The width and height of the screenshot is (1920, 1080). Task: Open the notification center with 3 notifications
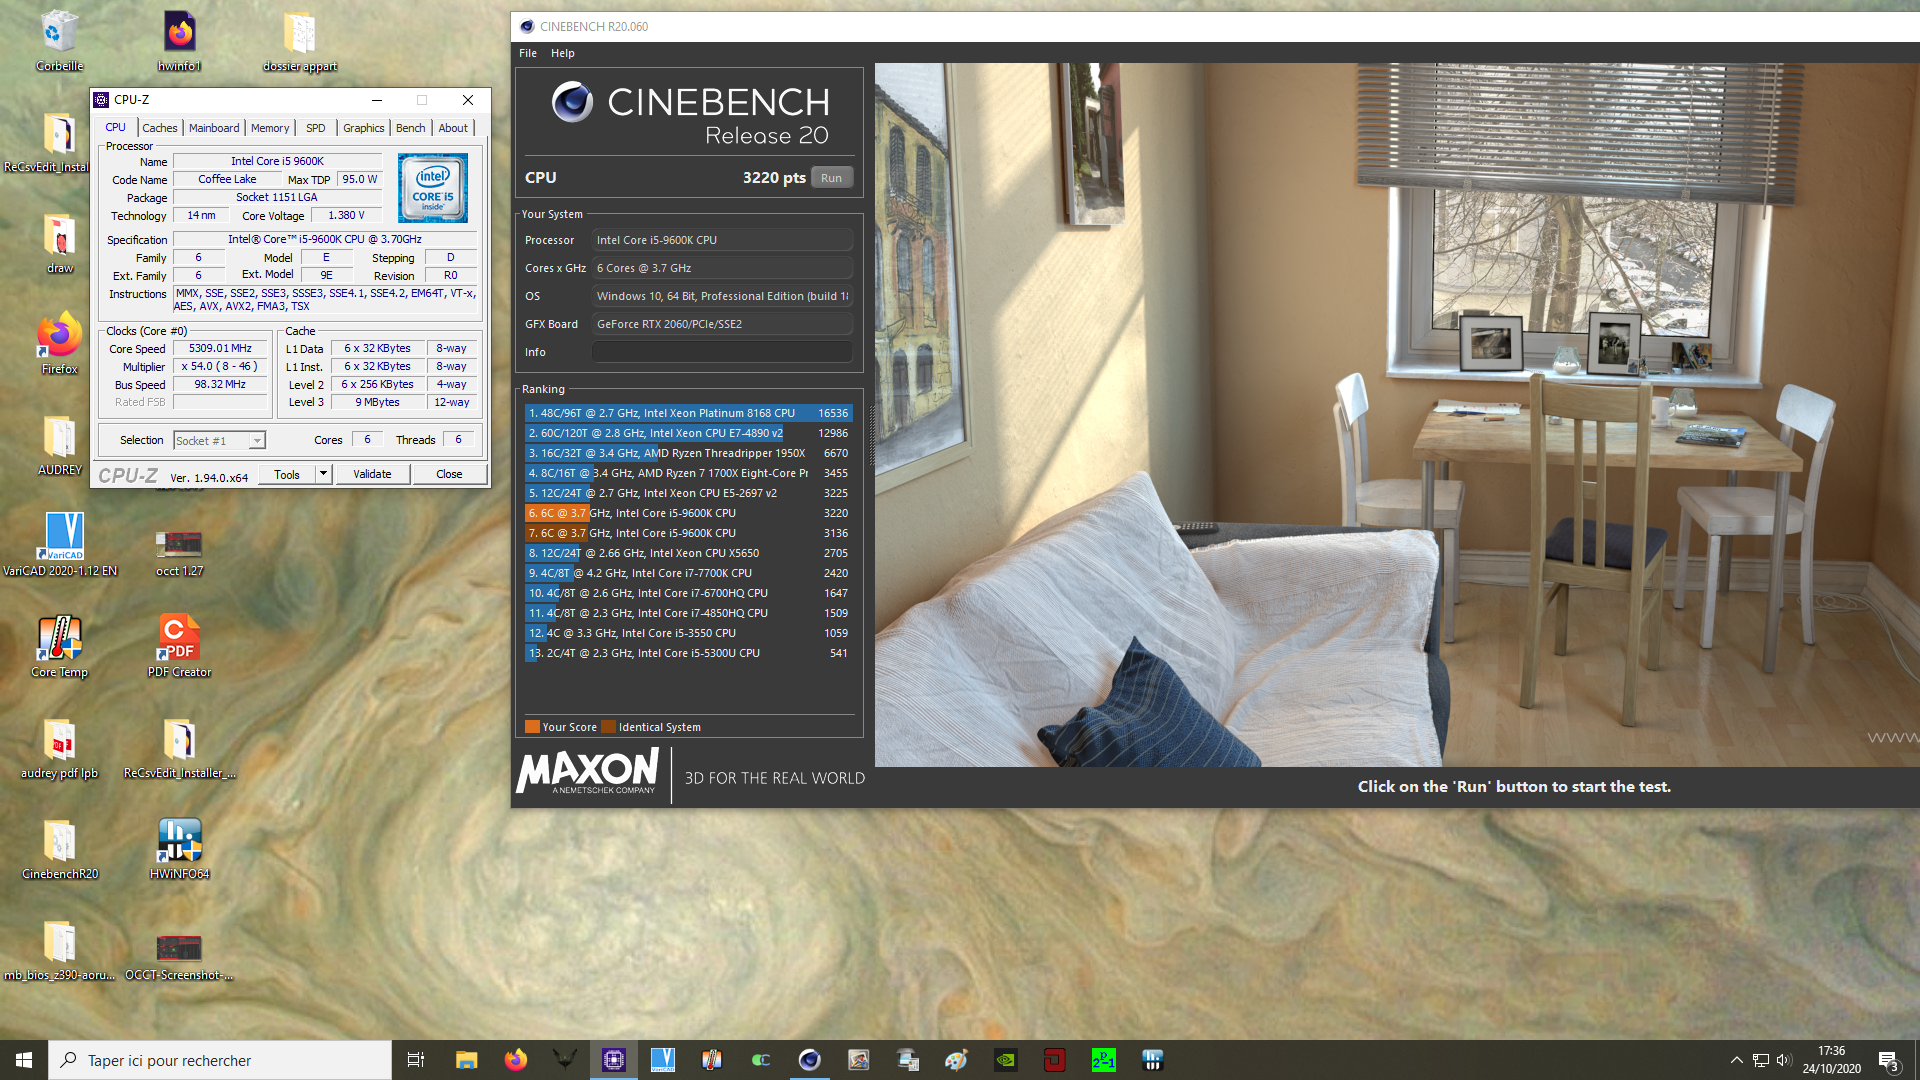(1889, 1061)
